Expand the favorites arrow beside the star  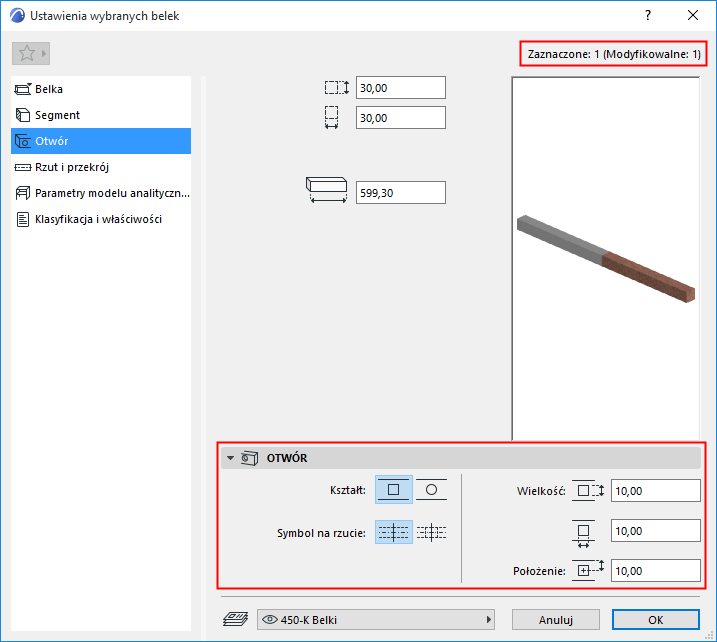(x=44, y=54)
